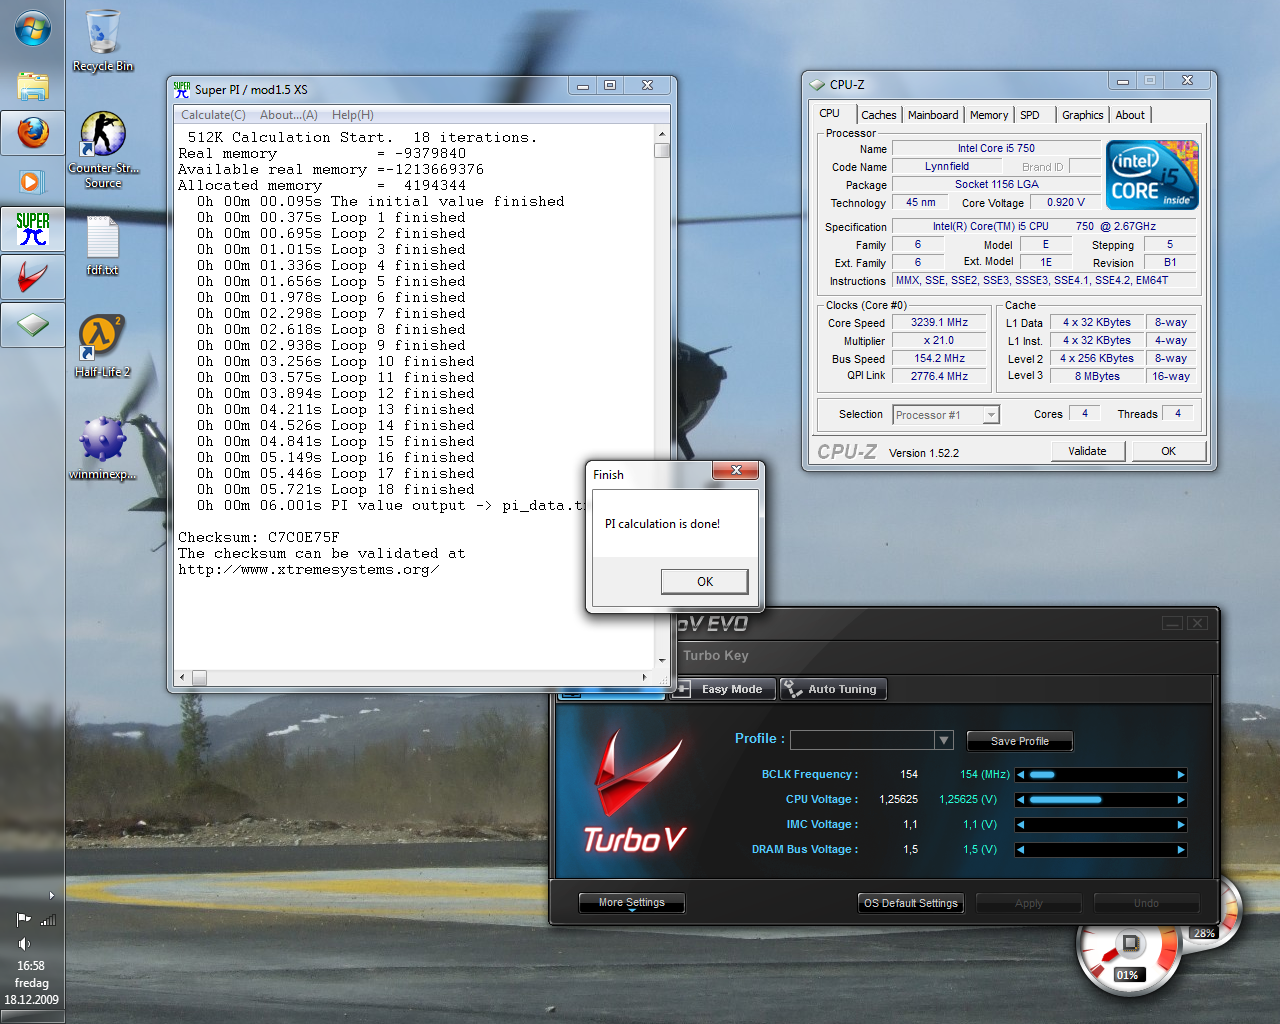Click the Super PI title bar icon
The height and width of the screenshot is (1024, 1280).
(182, 88)
